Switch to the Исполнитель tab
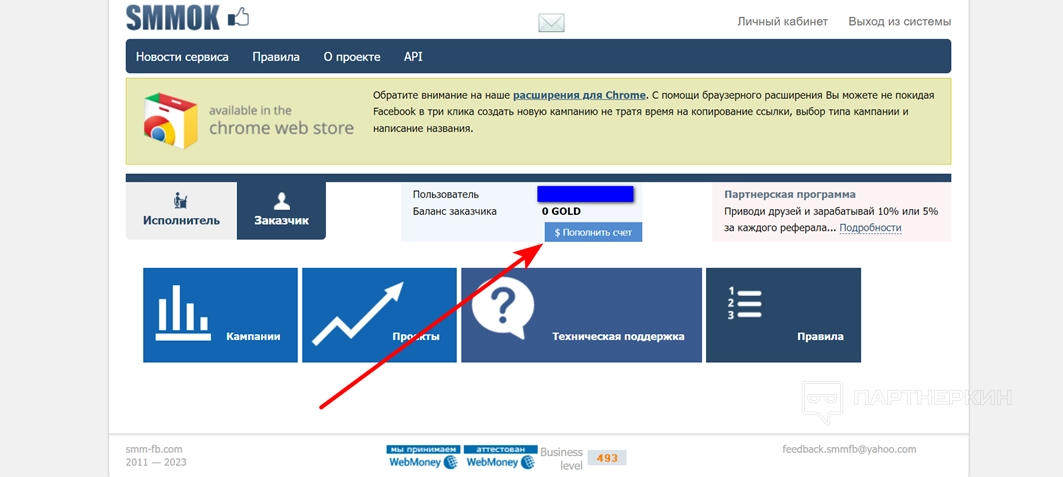Viewport: 1063px width, 477px height. tap(181, 211)
